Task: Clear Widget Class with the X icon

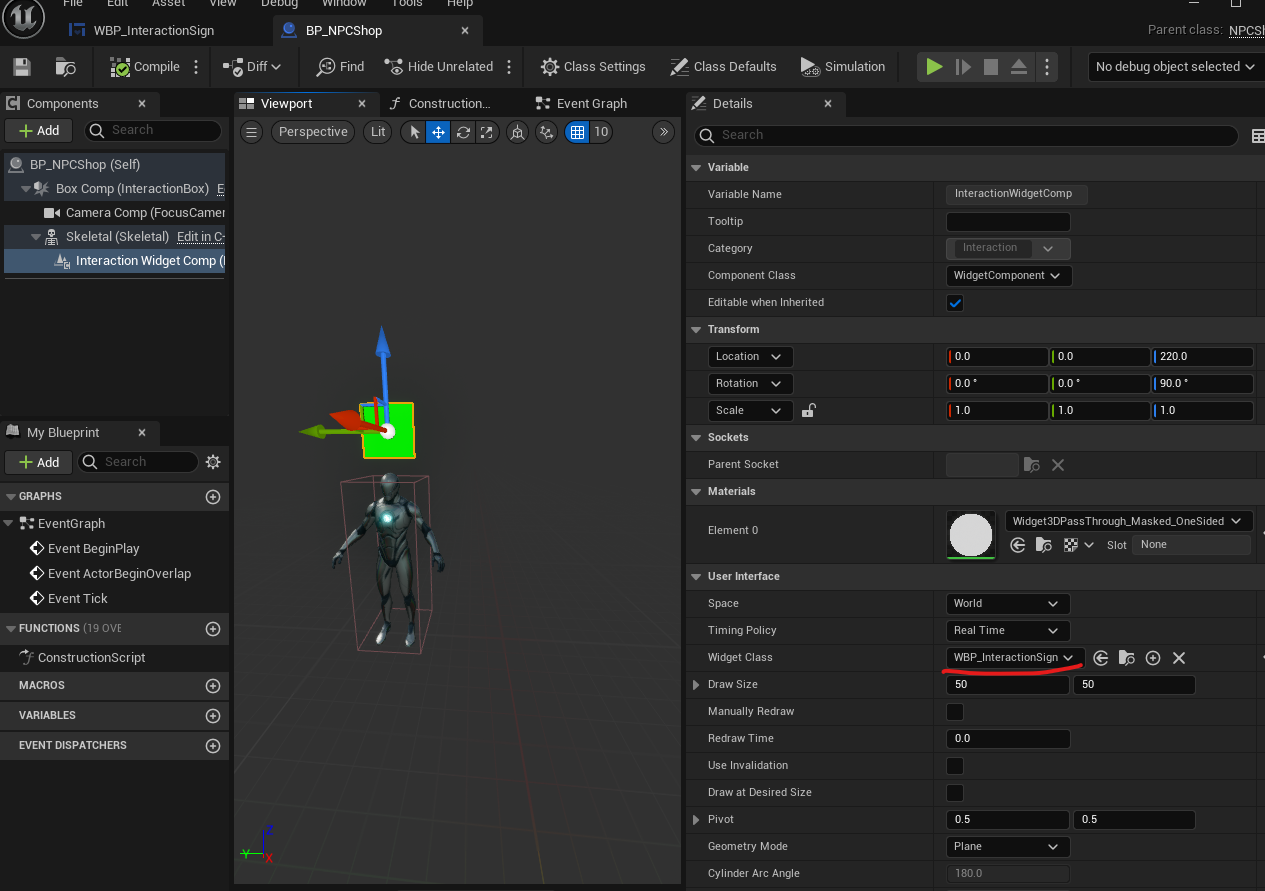Action: pyautogui.click(x=1179, y=658)
